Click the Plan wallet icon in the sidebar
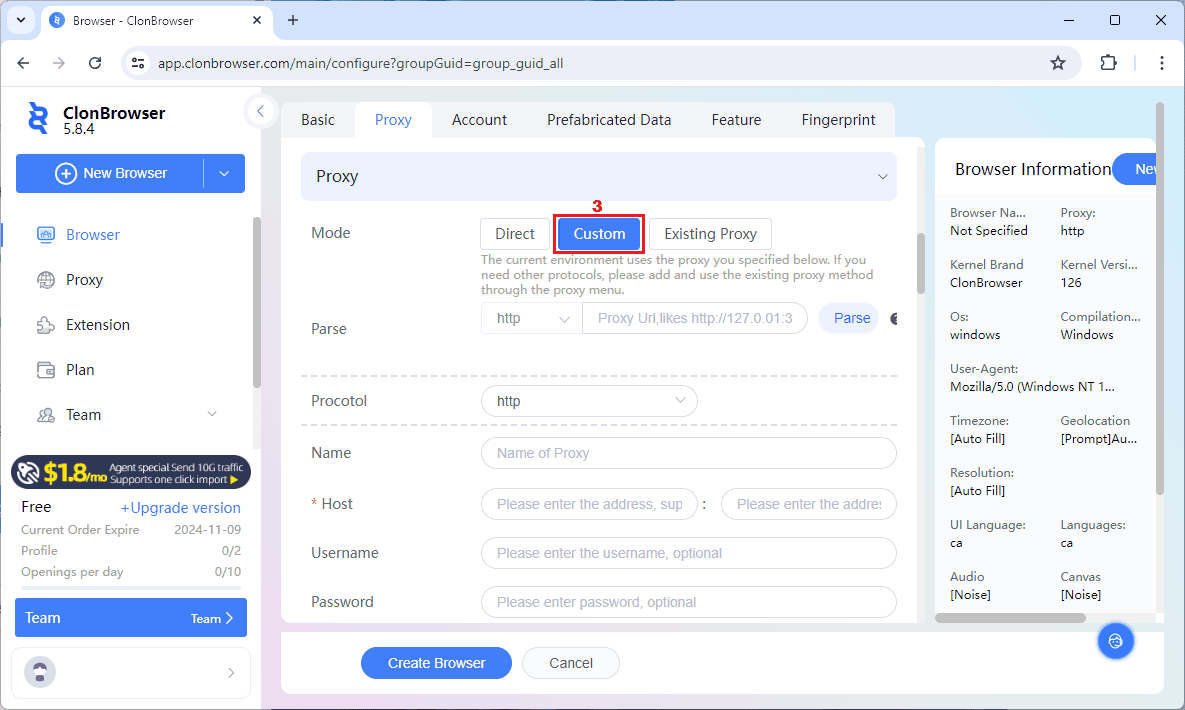Screen dimensions: 1185x710 click(46, 370)
